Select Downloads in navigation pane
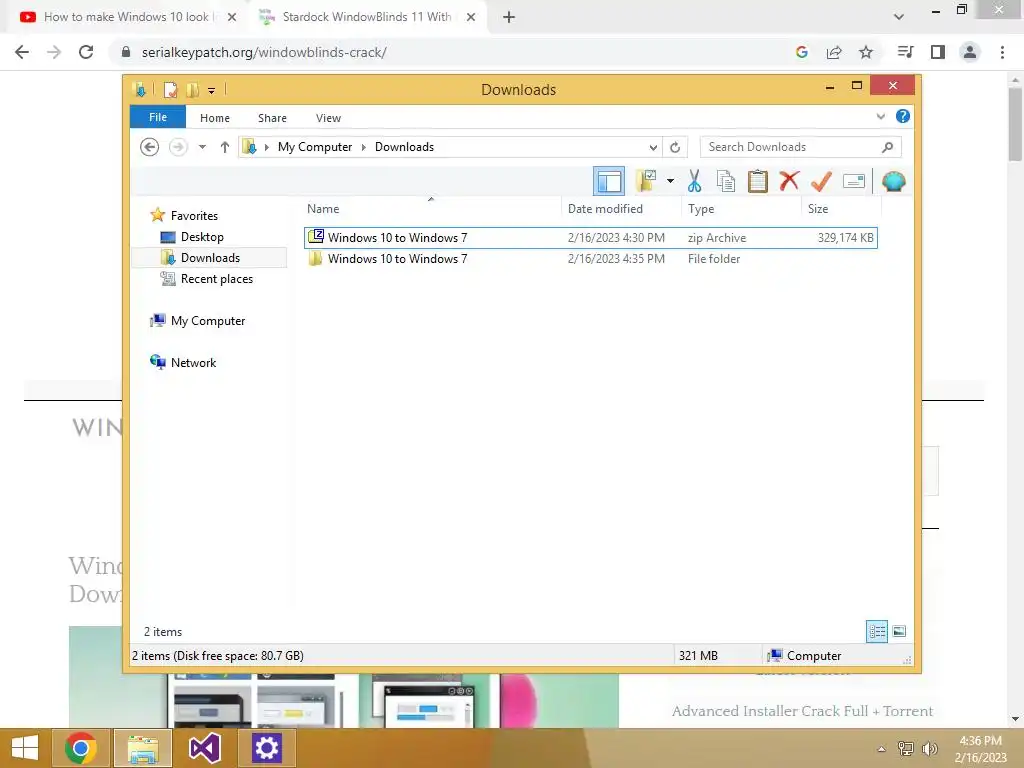This screenshot has width=1024, height=768. coord(210,257)
